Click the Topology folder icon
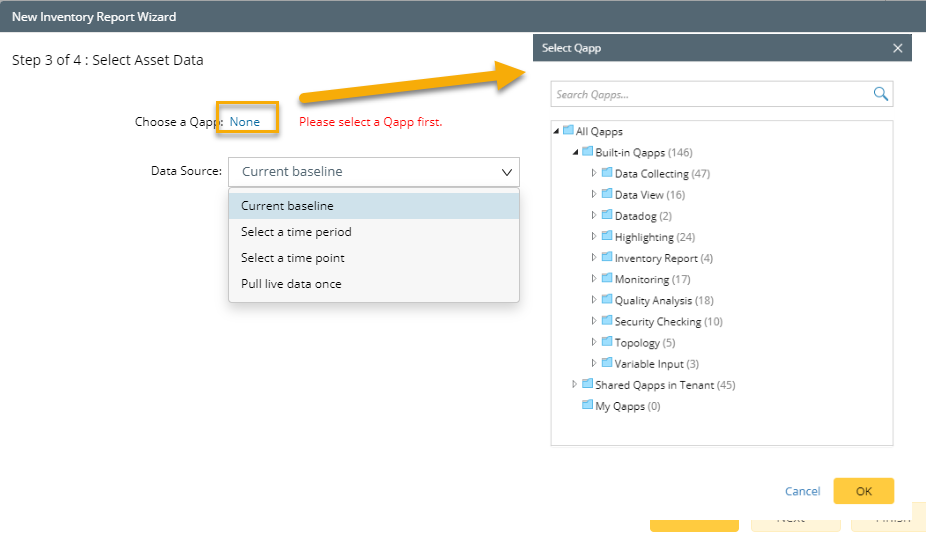926x554 pixels. click(606, 342)
